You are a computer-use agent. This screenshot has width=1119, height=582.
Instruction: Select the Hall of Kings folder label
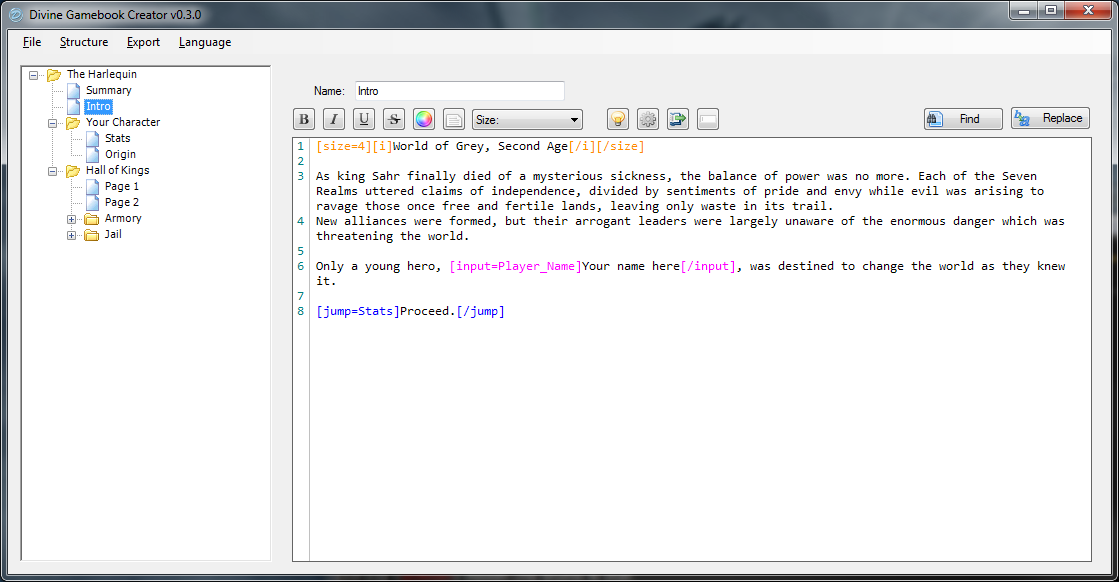click(x=118, y=170)
